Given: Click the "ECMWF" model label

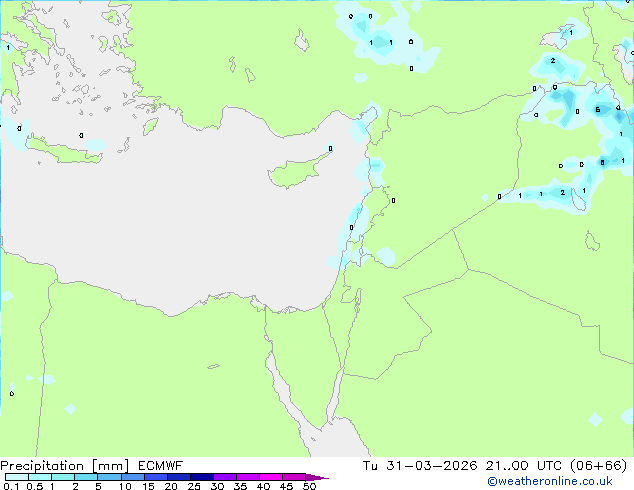Looking at the screenshot, I should pyautogui.click(x=161, y=466).
